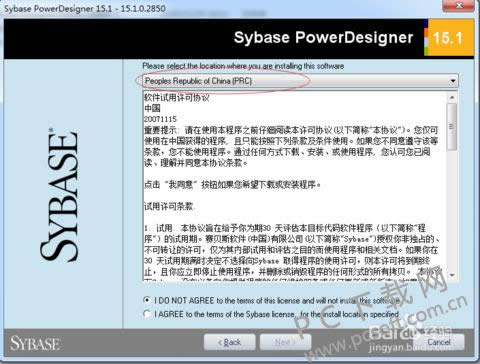The height and width of the screenshot is (364, 480).
Task: Click license text scrollbar up arrow
Action: click(452, 97)
